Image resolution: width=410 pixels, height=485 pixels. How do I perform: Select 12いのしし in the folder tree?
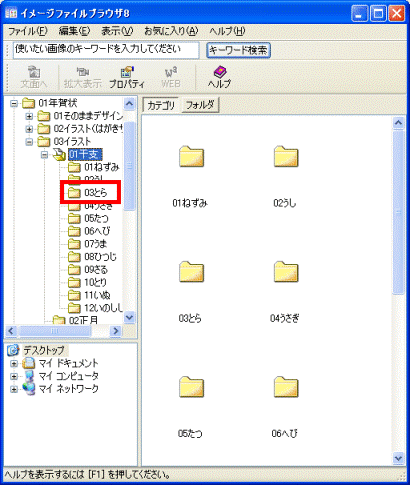pyautogui.click(x=103, y=308)
